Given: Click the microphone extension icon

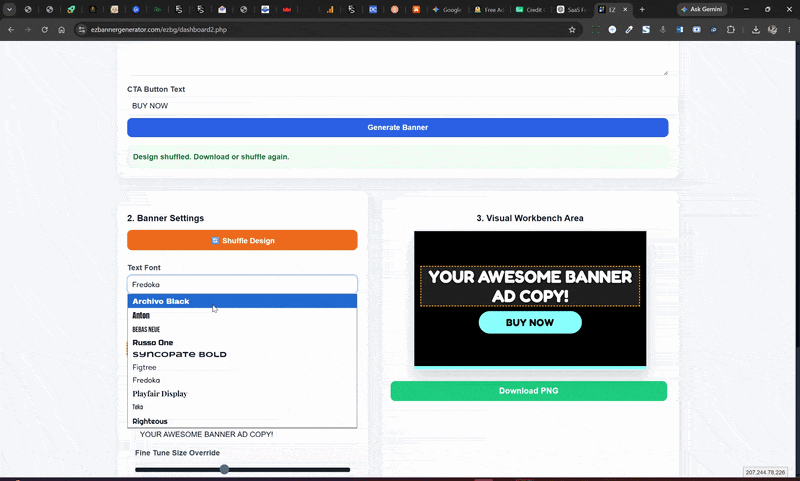Looking at the screenshot, I should coord(663,30).
